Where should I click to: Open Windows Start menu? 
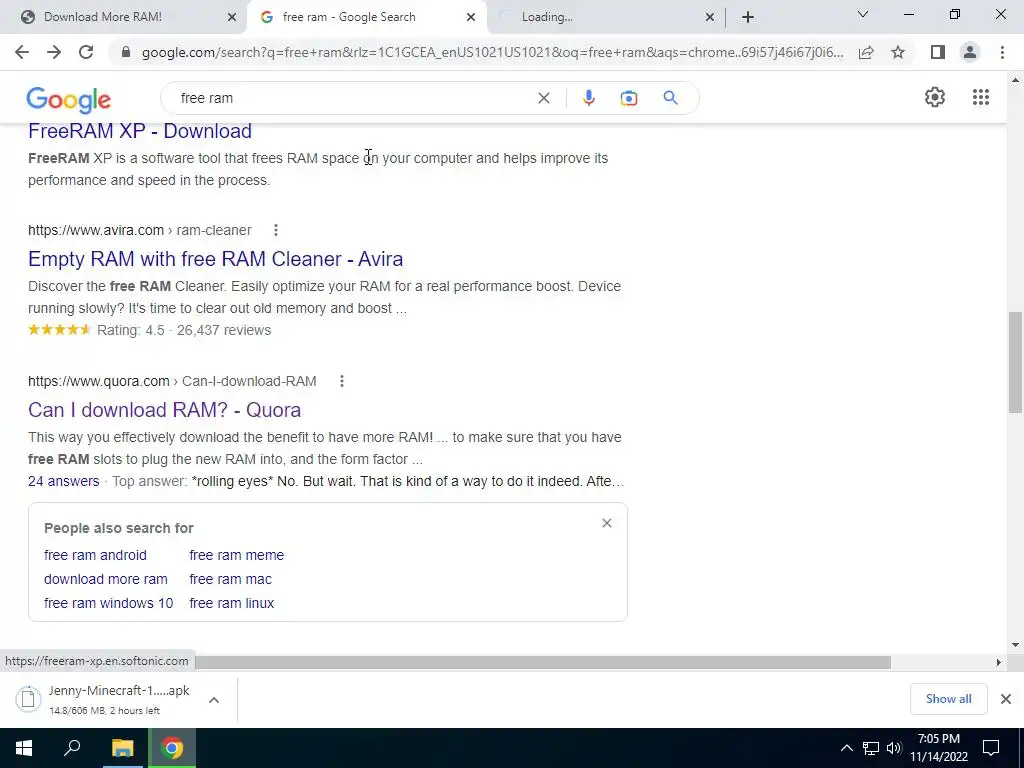click(x=24, y=748)
